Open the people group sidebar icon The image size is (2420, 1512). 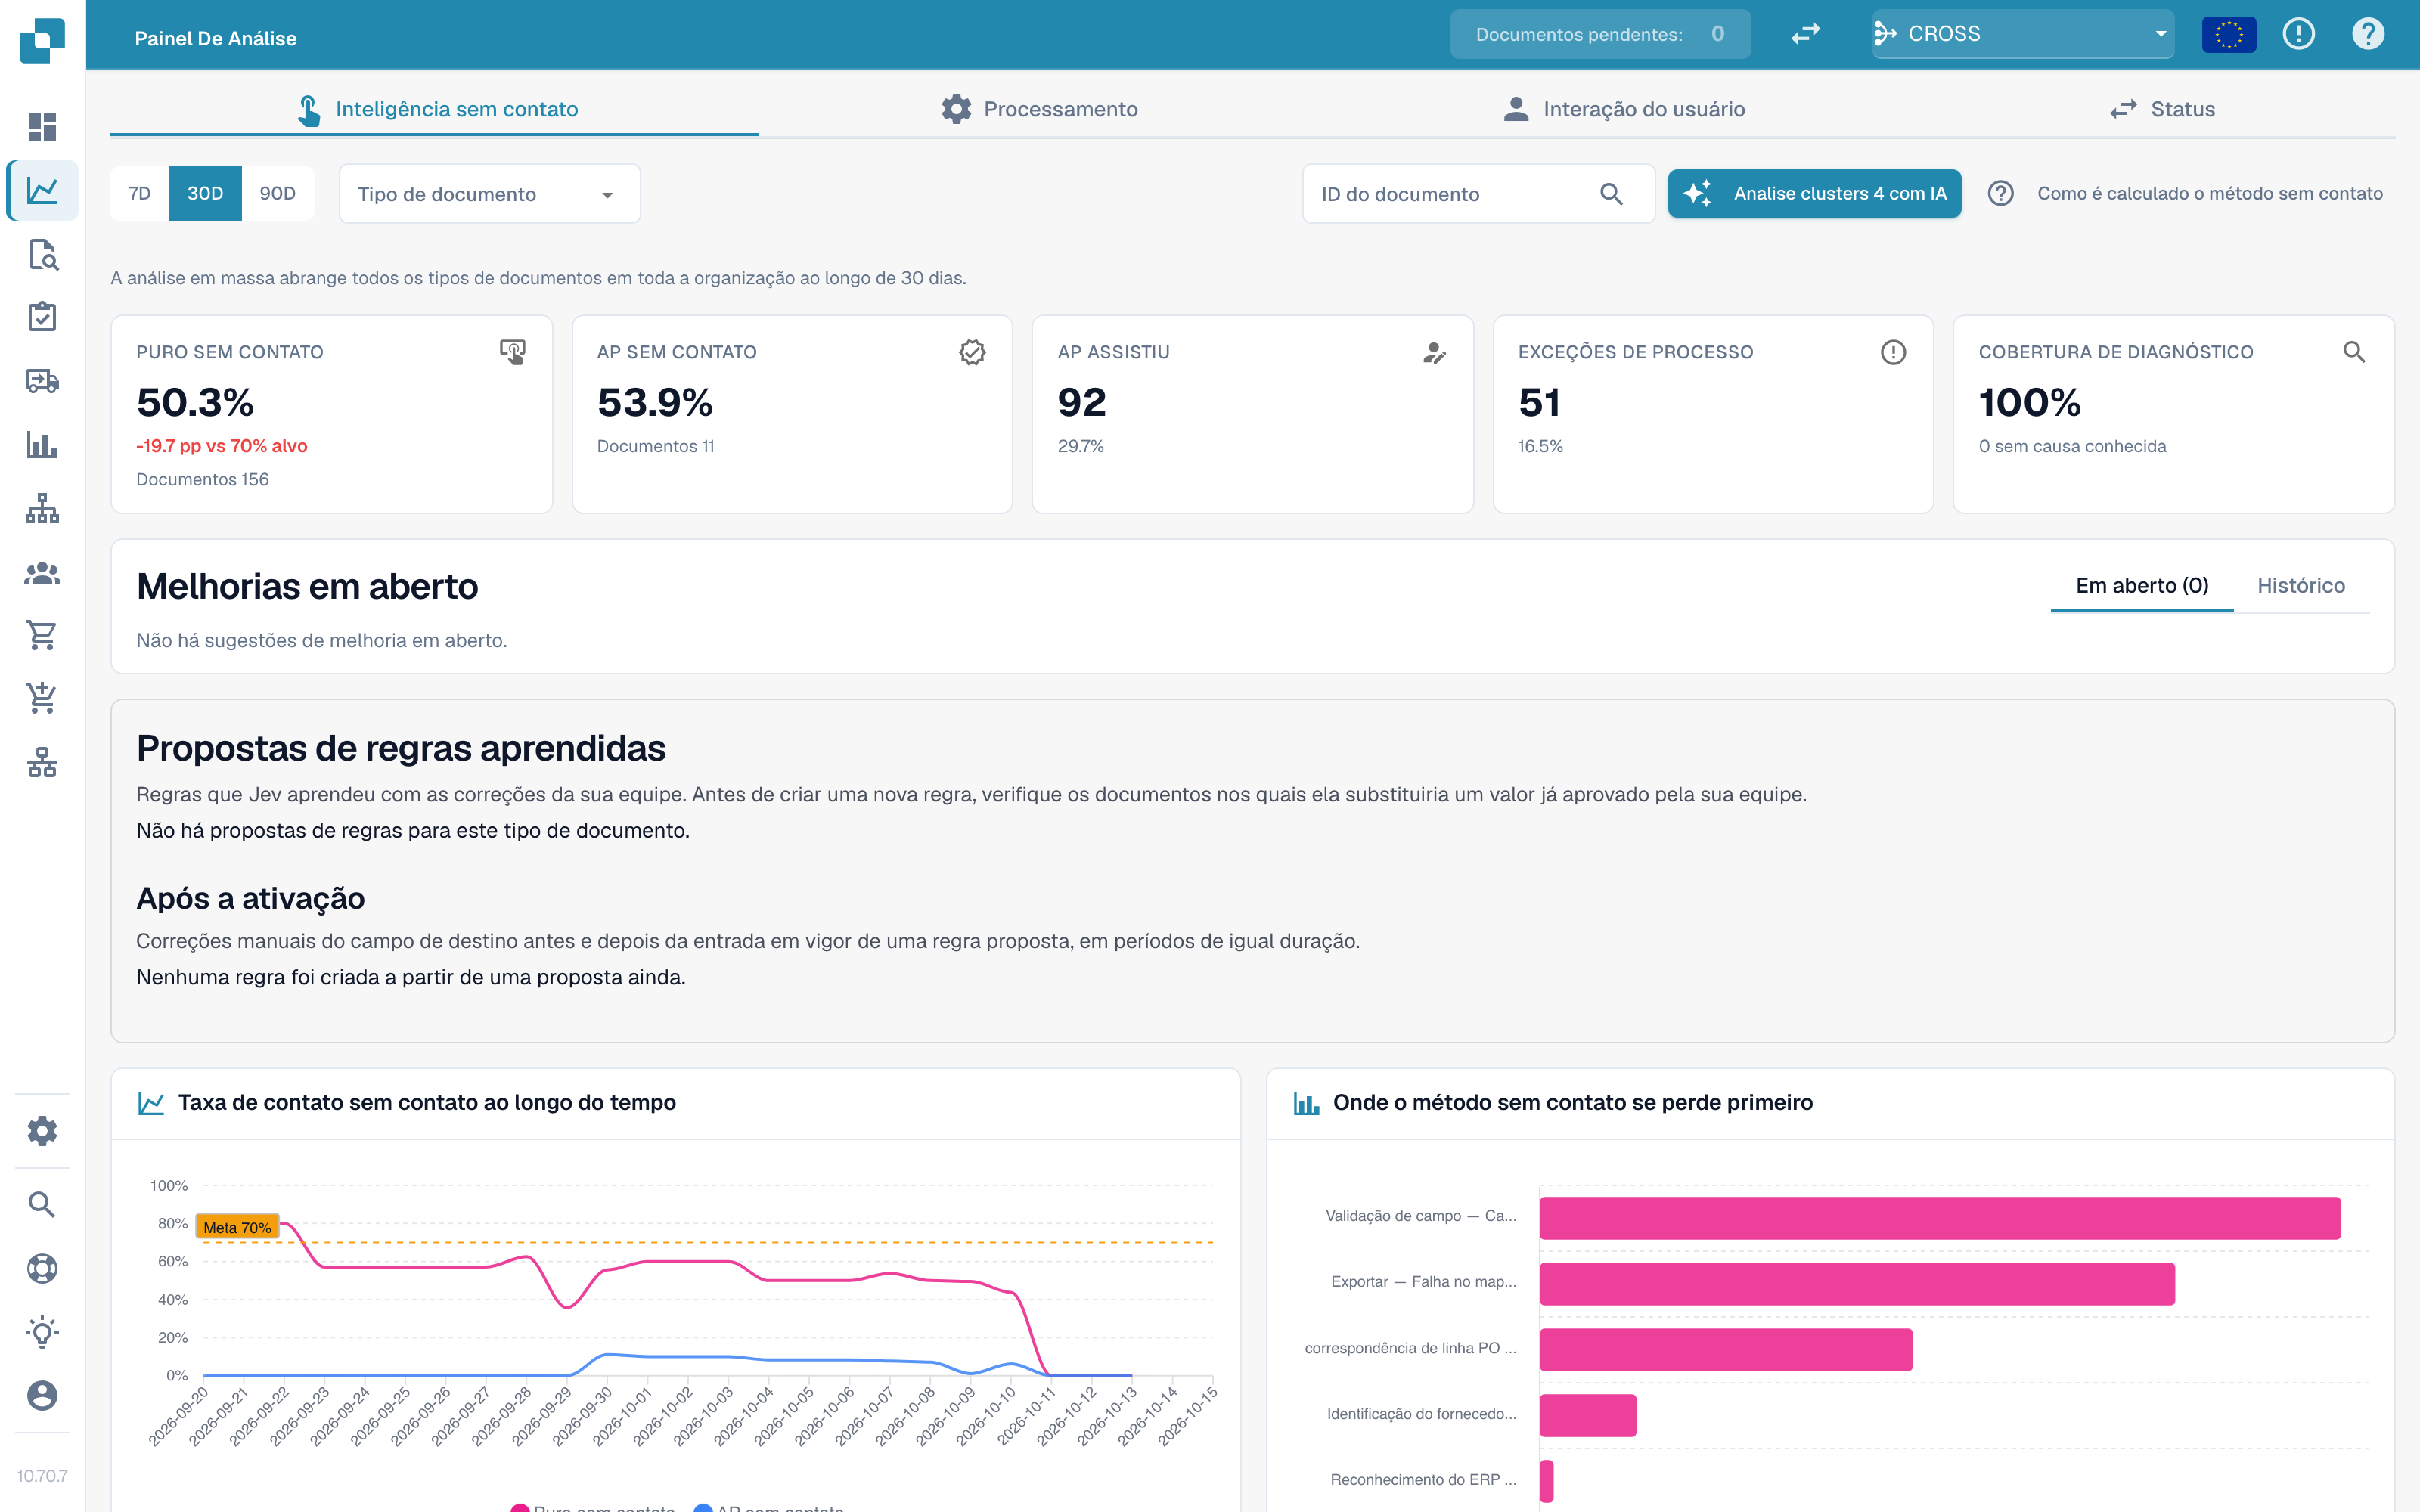(42, 572)
